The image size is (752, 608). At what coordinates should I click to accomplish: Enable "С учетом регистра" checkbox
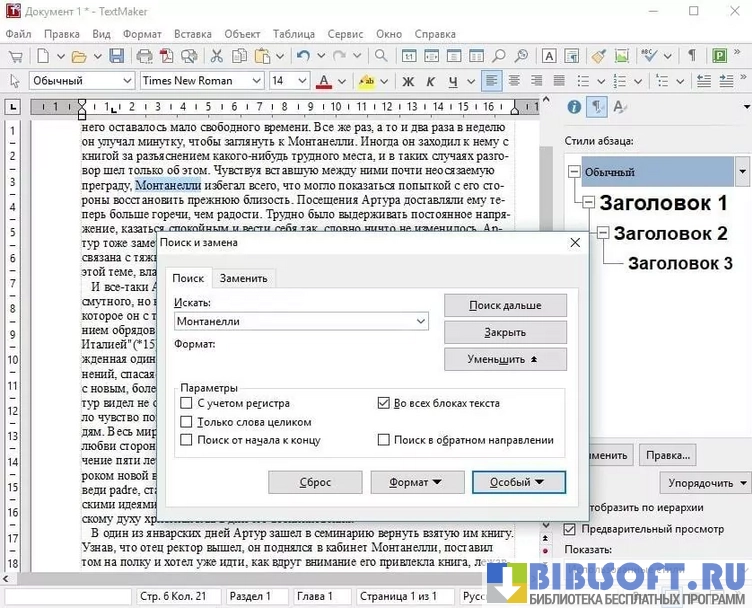click(x=186, y=403)
